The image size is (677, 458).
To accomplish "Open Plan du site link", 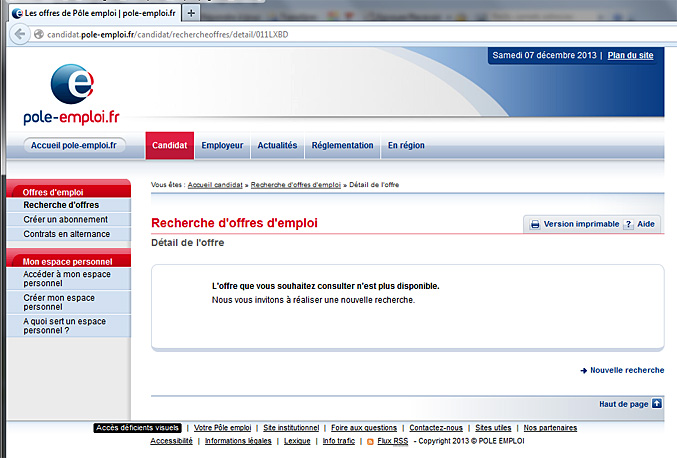I will click(630, 55).
